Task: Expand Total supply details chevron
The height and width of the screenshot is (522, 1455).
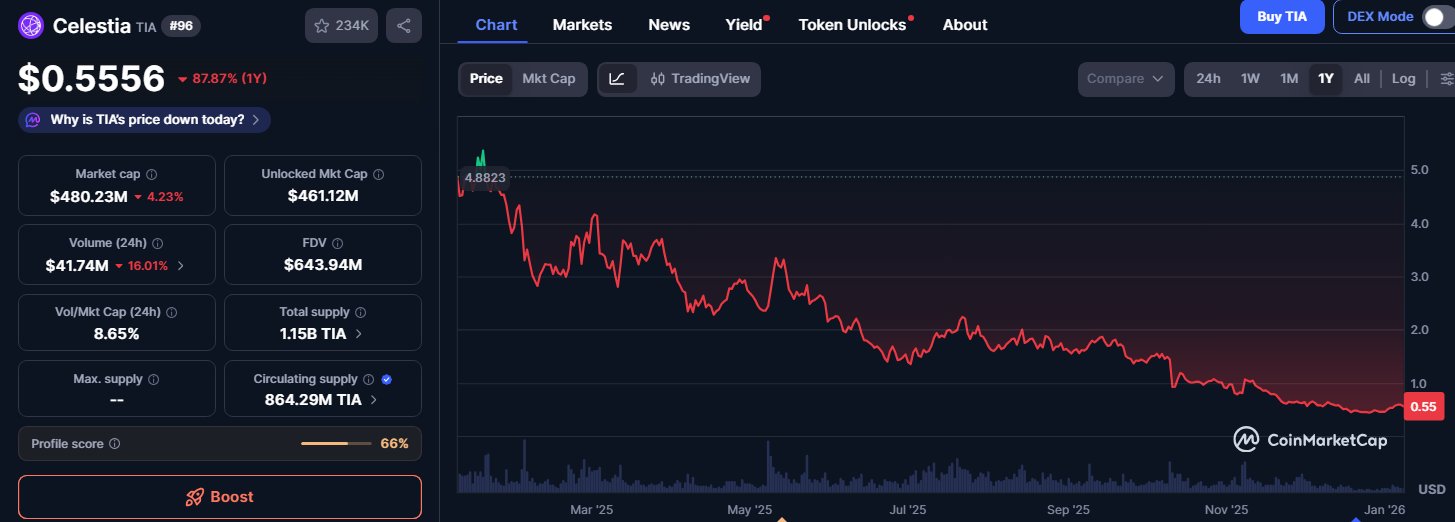Action: pyautogui.click(x=359, y=334)
